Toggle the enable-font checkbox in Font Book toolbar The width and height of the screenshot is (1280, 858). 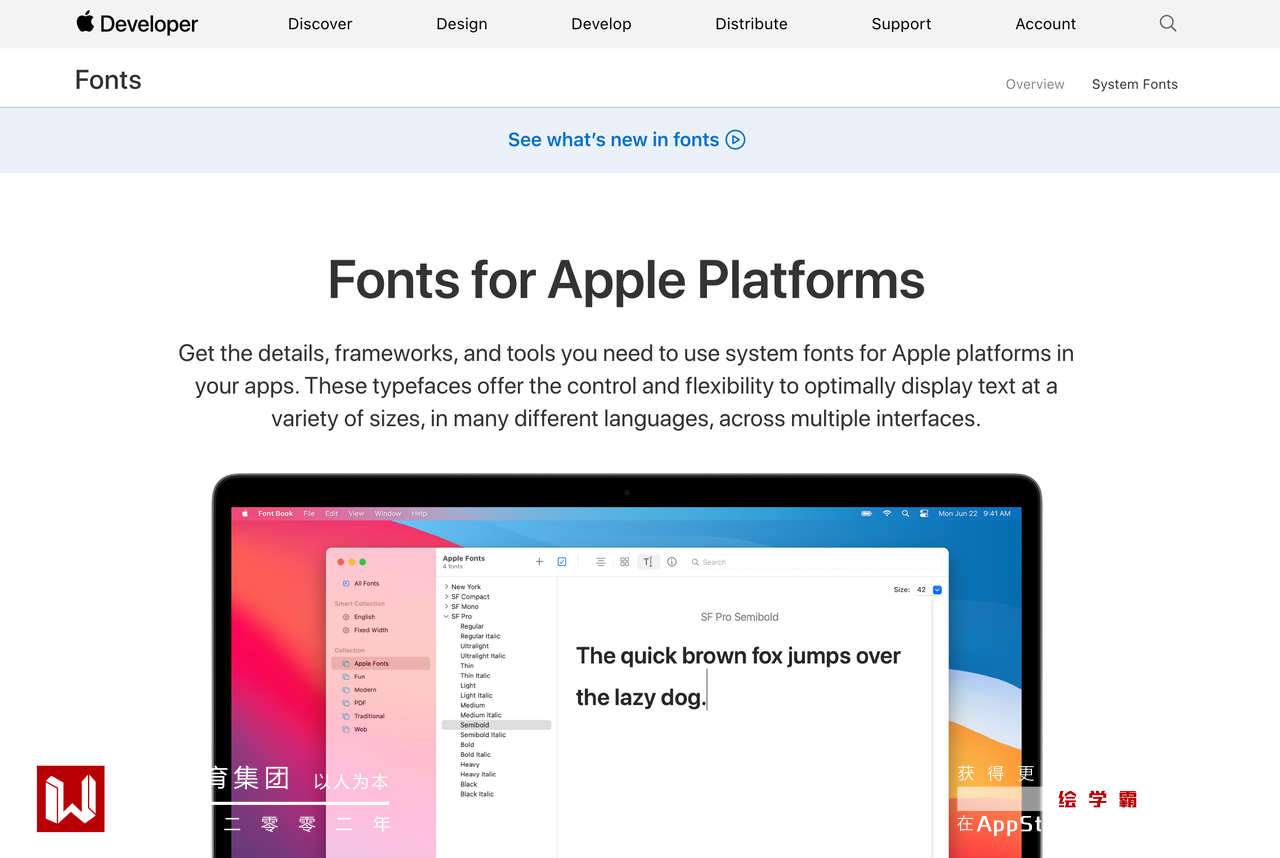pyautogui.click(x=562, y=562)
